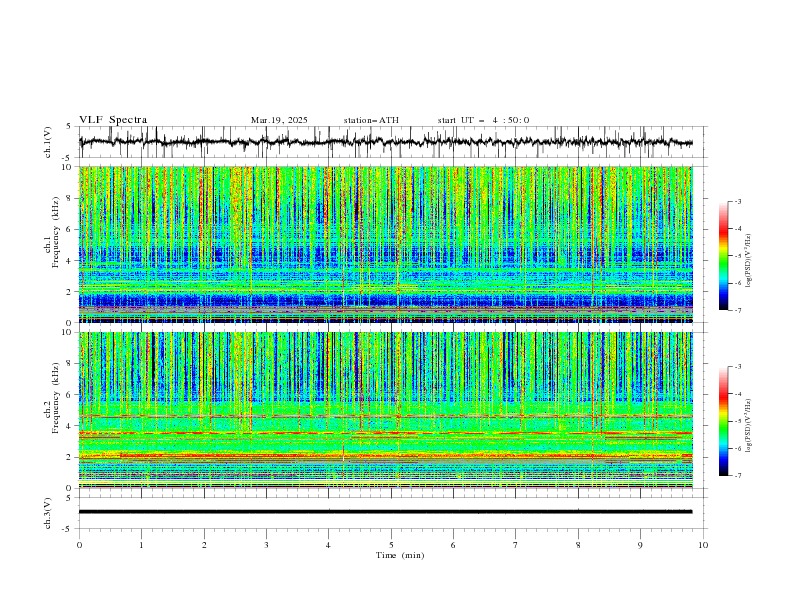Click the '-3' label on upper colorbar
792x612 pixels.
pos(738,201)
